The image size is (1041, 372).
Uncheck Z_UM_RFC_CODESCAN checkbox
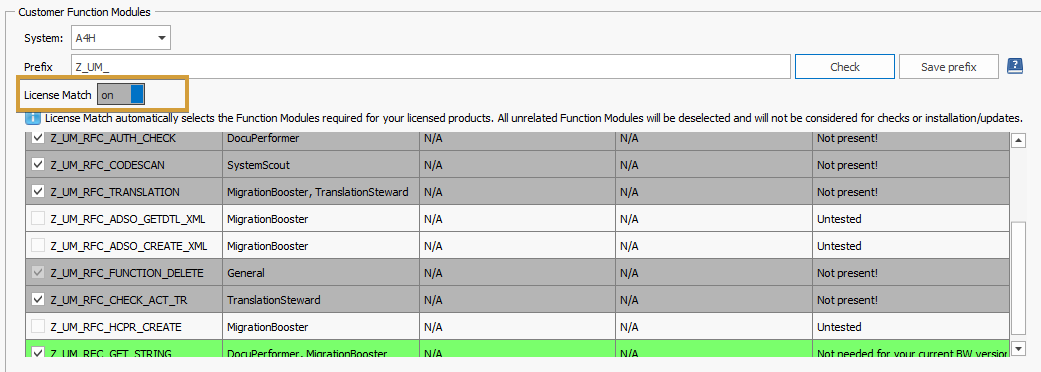(x=39, y=165)
